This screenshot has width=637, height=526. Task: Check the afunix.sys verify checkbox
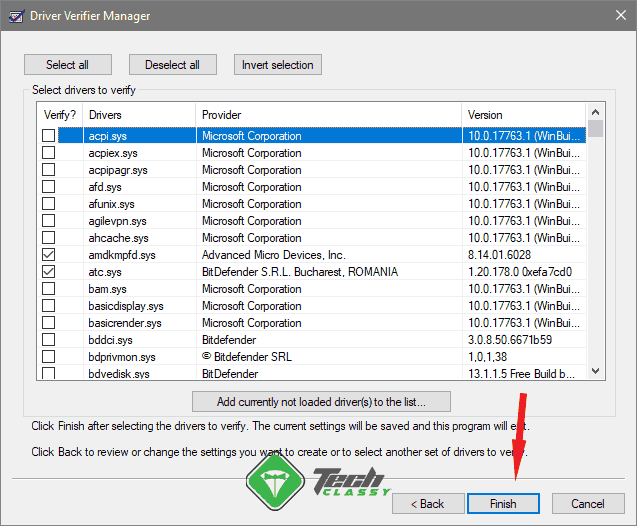[x=48, y=203]
